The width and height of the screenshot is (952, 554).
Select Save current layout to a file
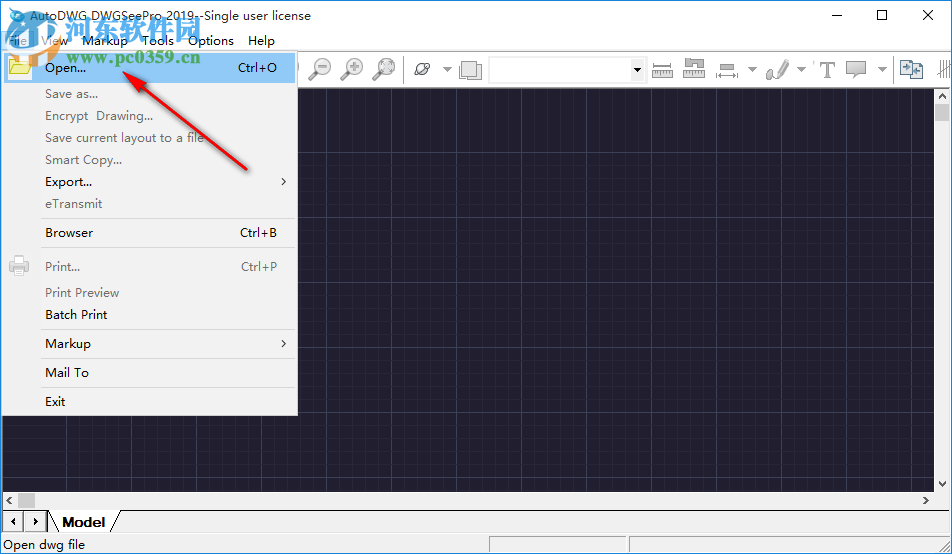coord(149,138)
